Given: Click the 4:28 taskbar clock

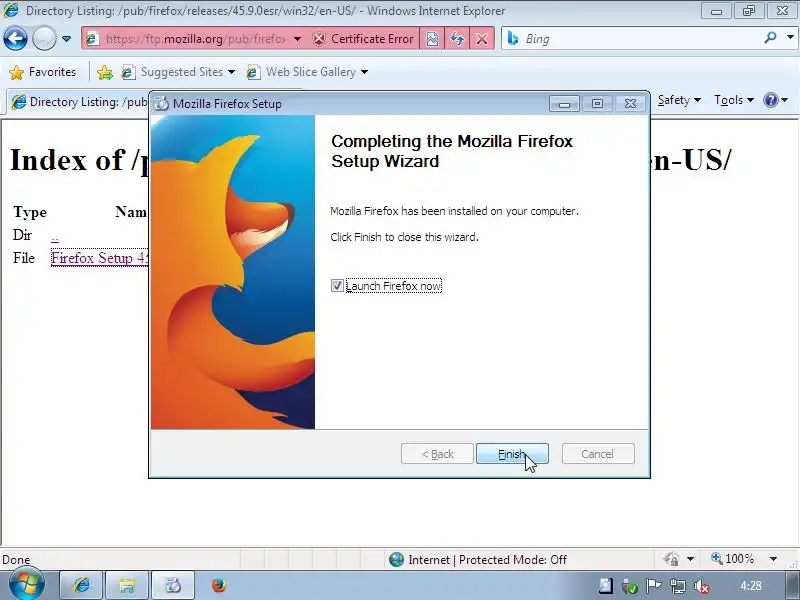Looking at the screenshot, I should (751, 586).
